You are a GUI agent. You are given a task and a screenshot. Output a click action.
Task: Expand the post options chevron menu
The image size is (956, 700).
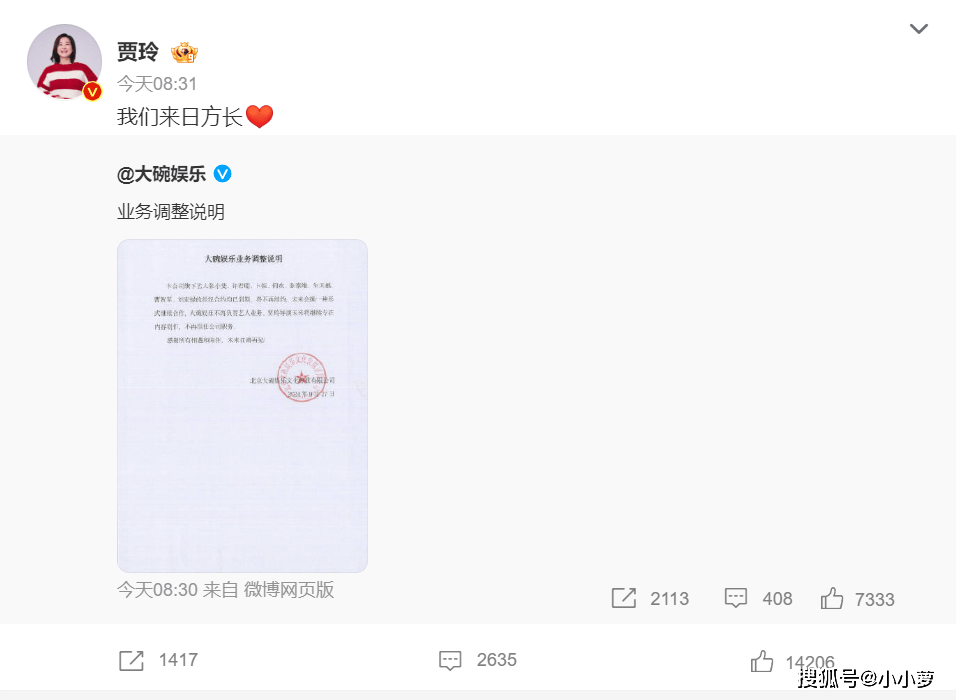pyautogui.click(x=918, y=29)
